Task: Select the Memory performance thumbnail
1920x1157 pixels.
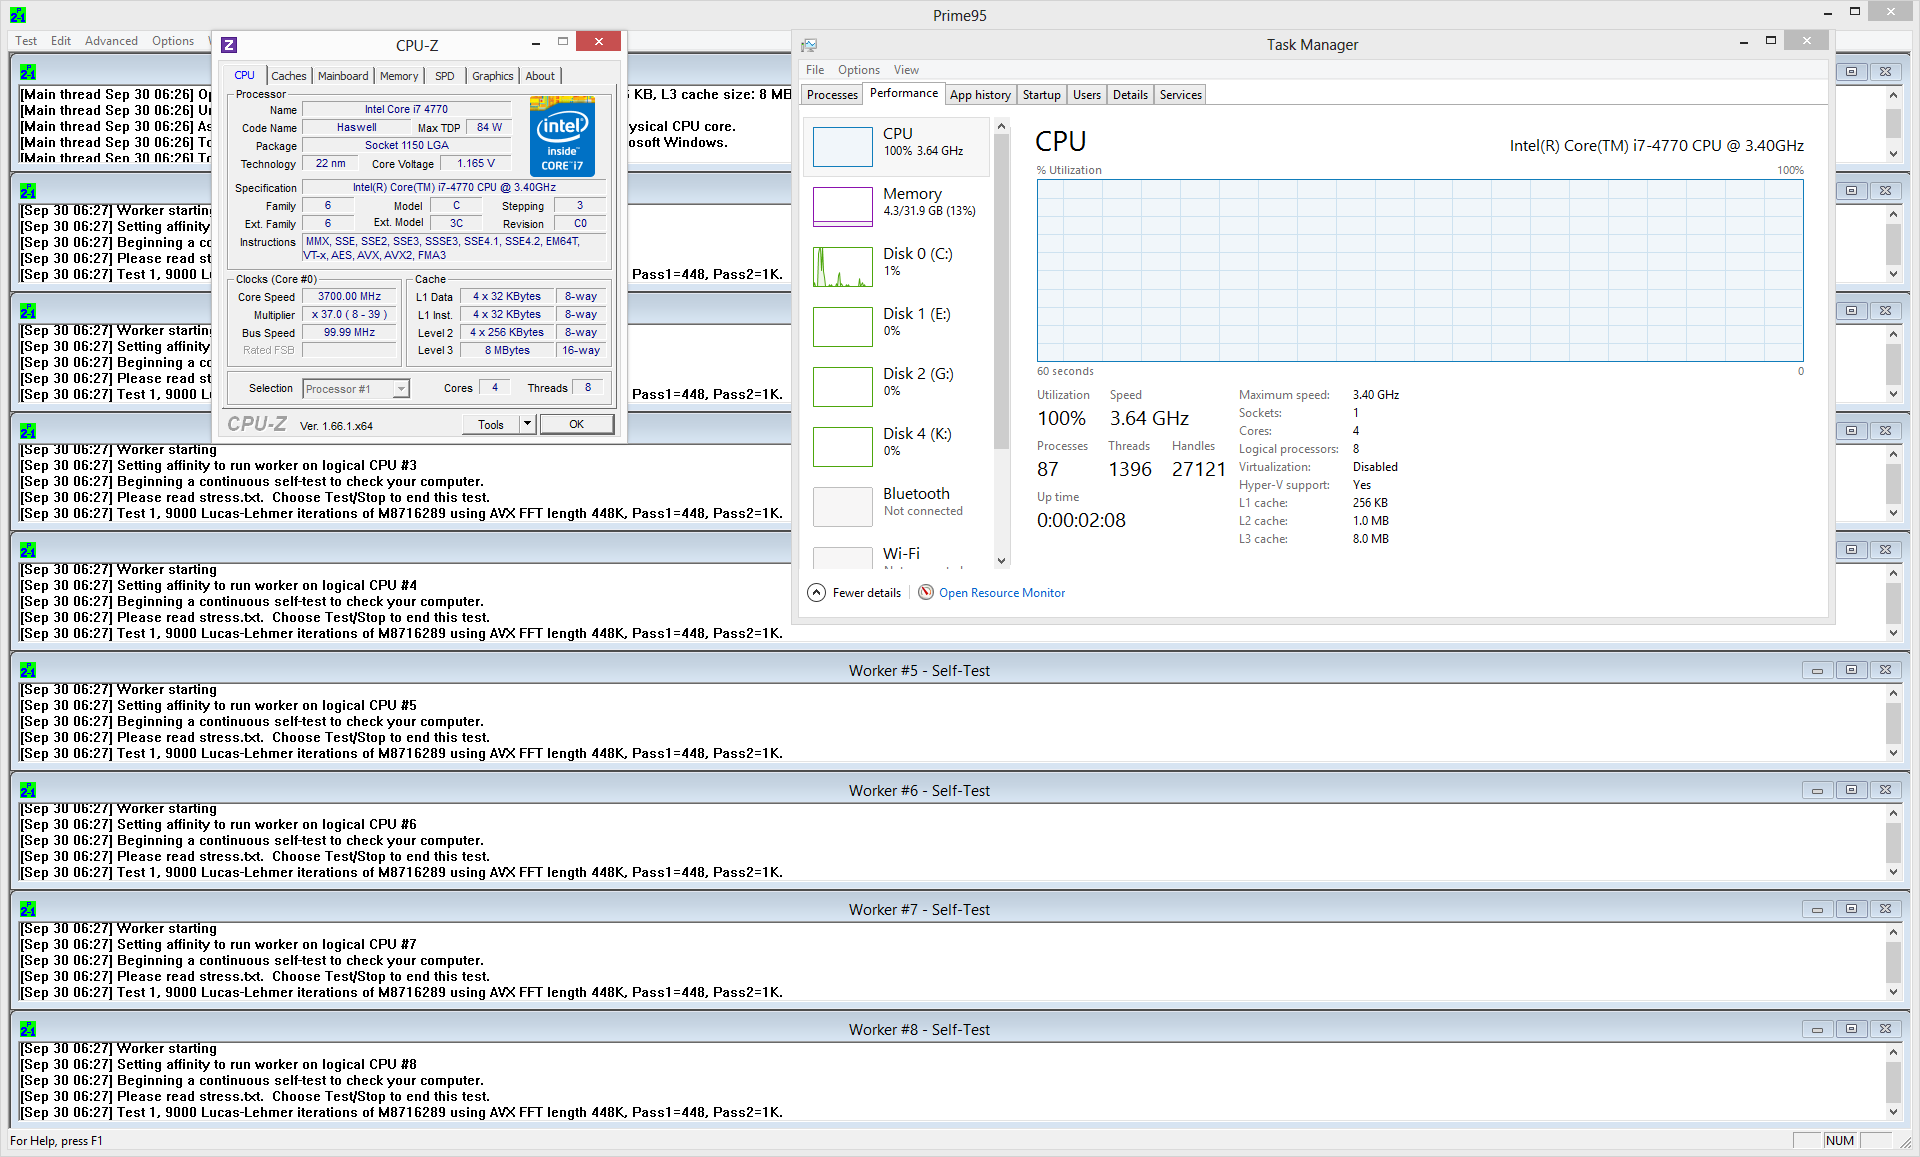Action: (x=842, y=207)
